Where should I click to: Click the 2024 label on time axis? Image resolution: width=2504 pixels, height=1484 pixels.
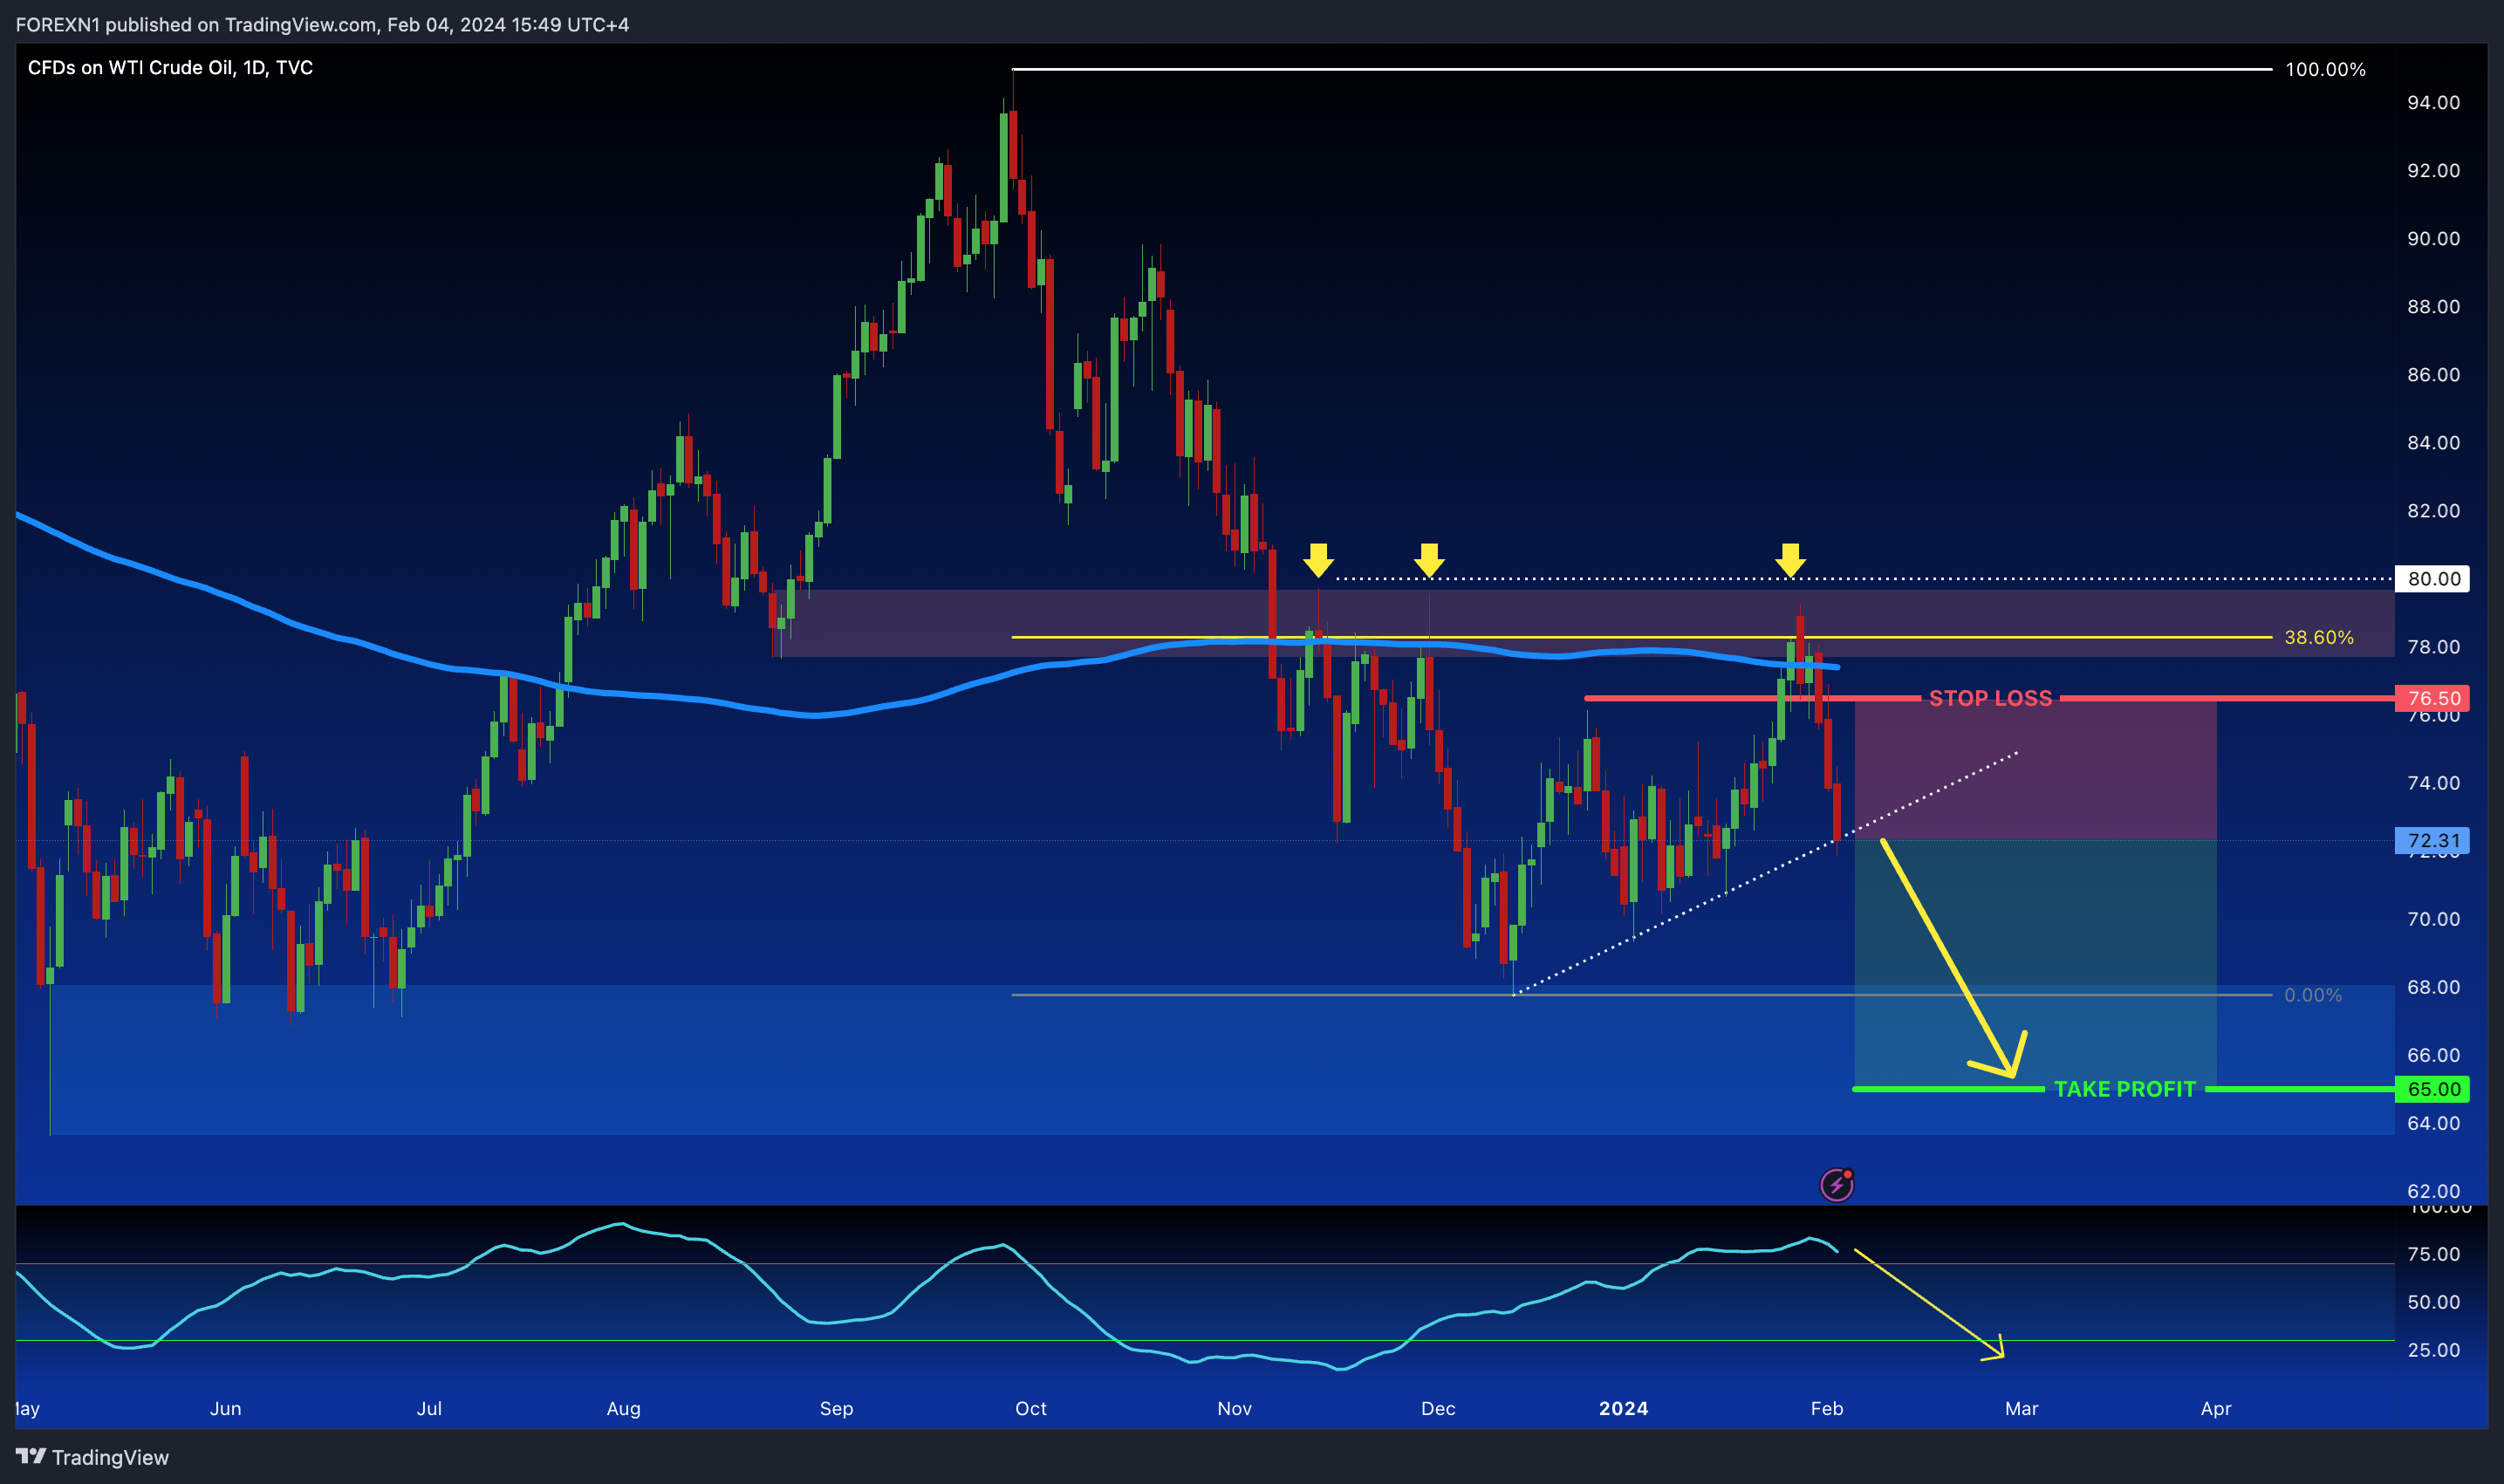pos(1623,1408)
